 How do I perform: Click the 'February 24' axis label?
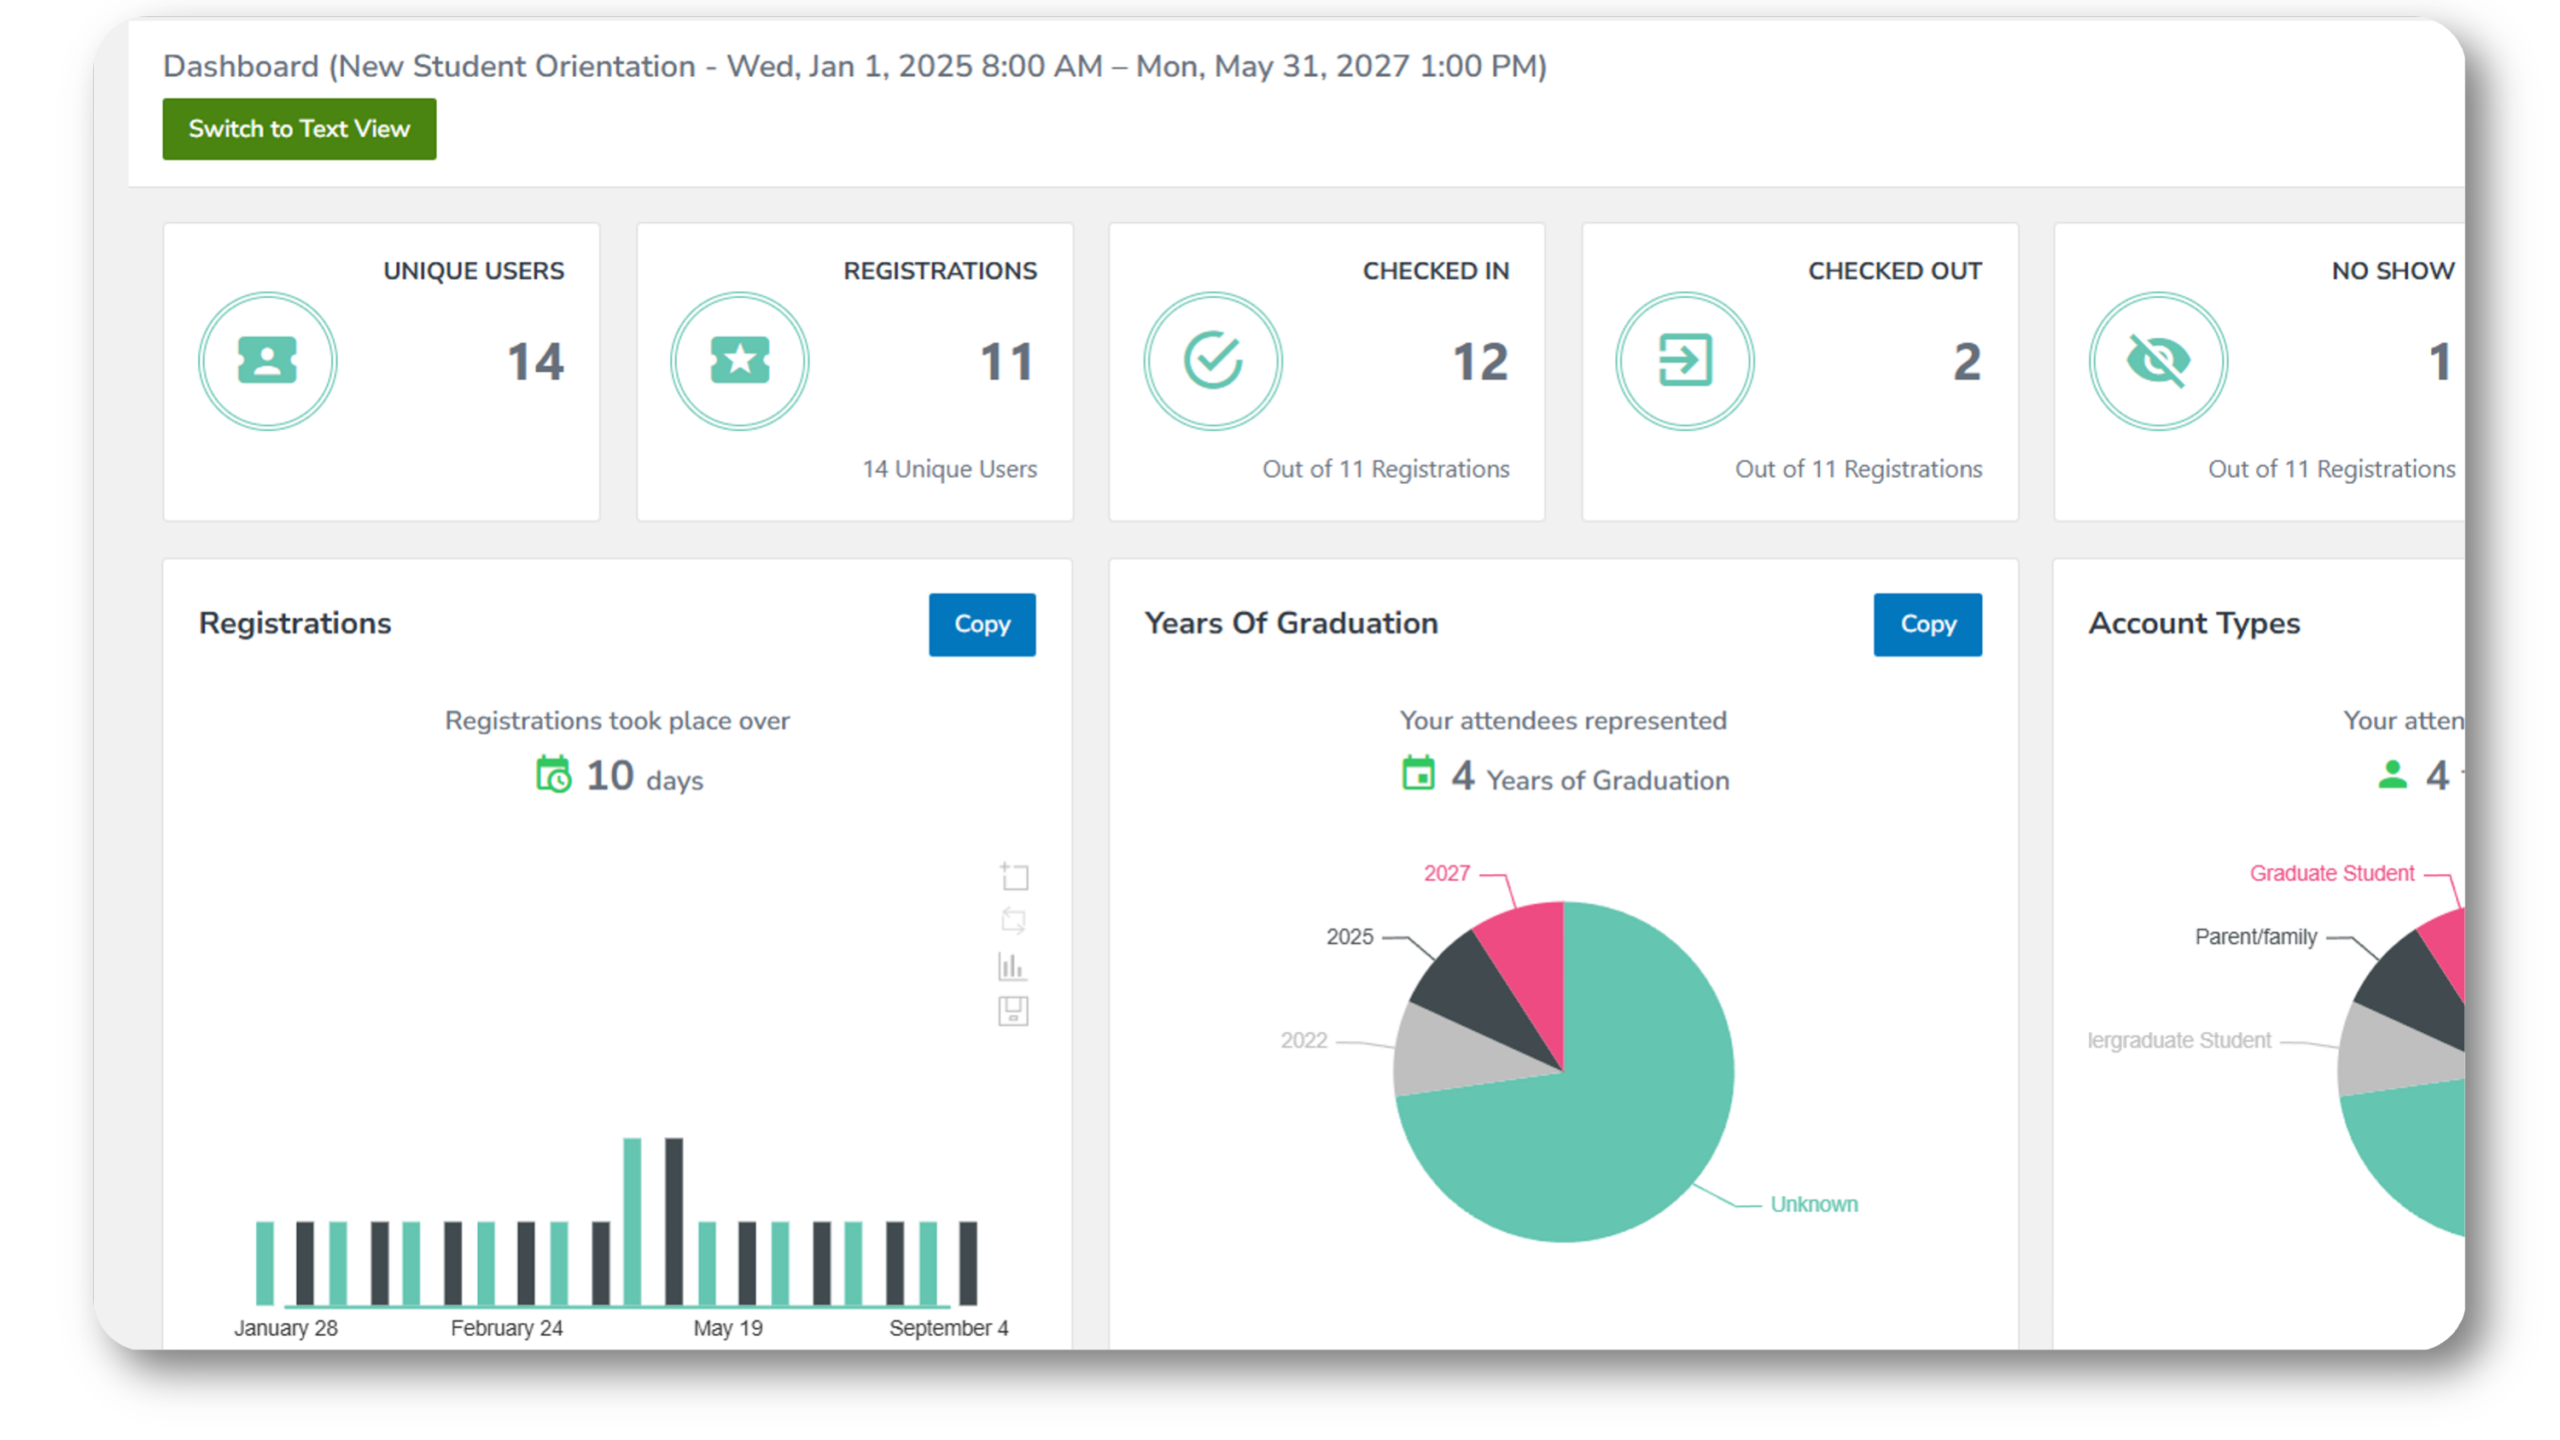tap(506, 1328)
